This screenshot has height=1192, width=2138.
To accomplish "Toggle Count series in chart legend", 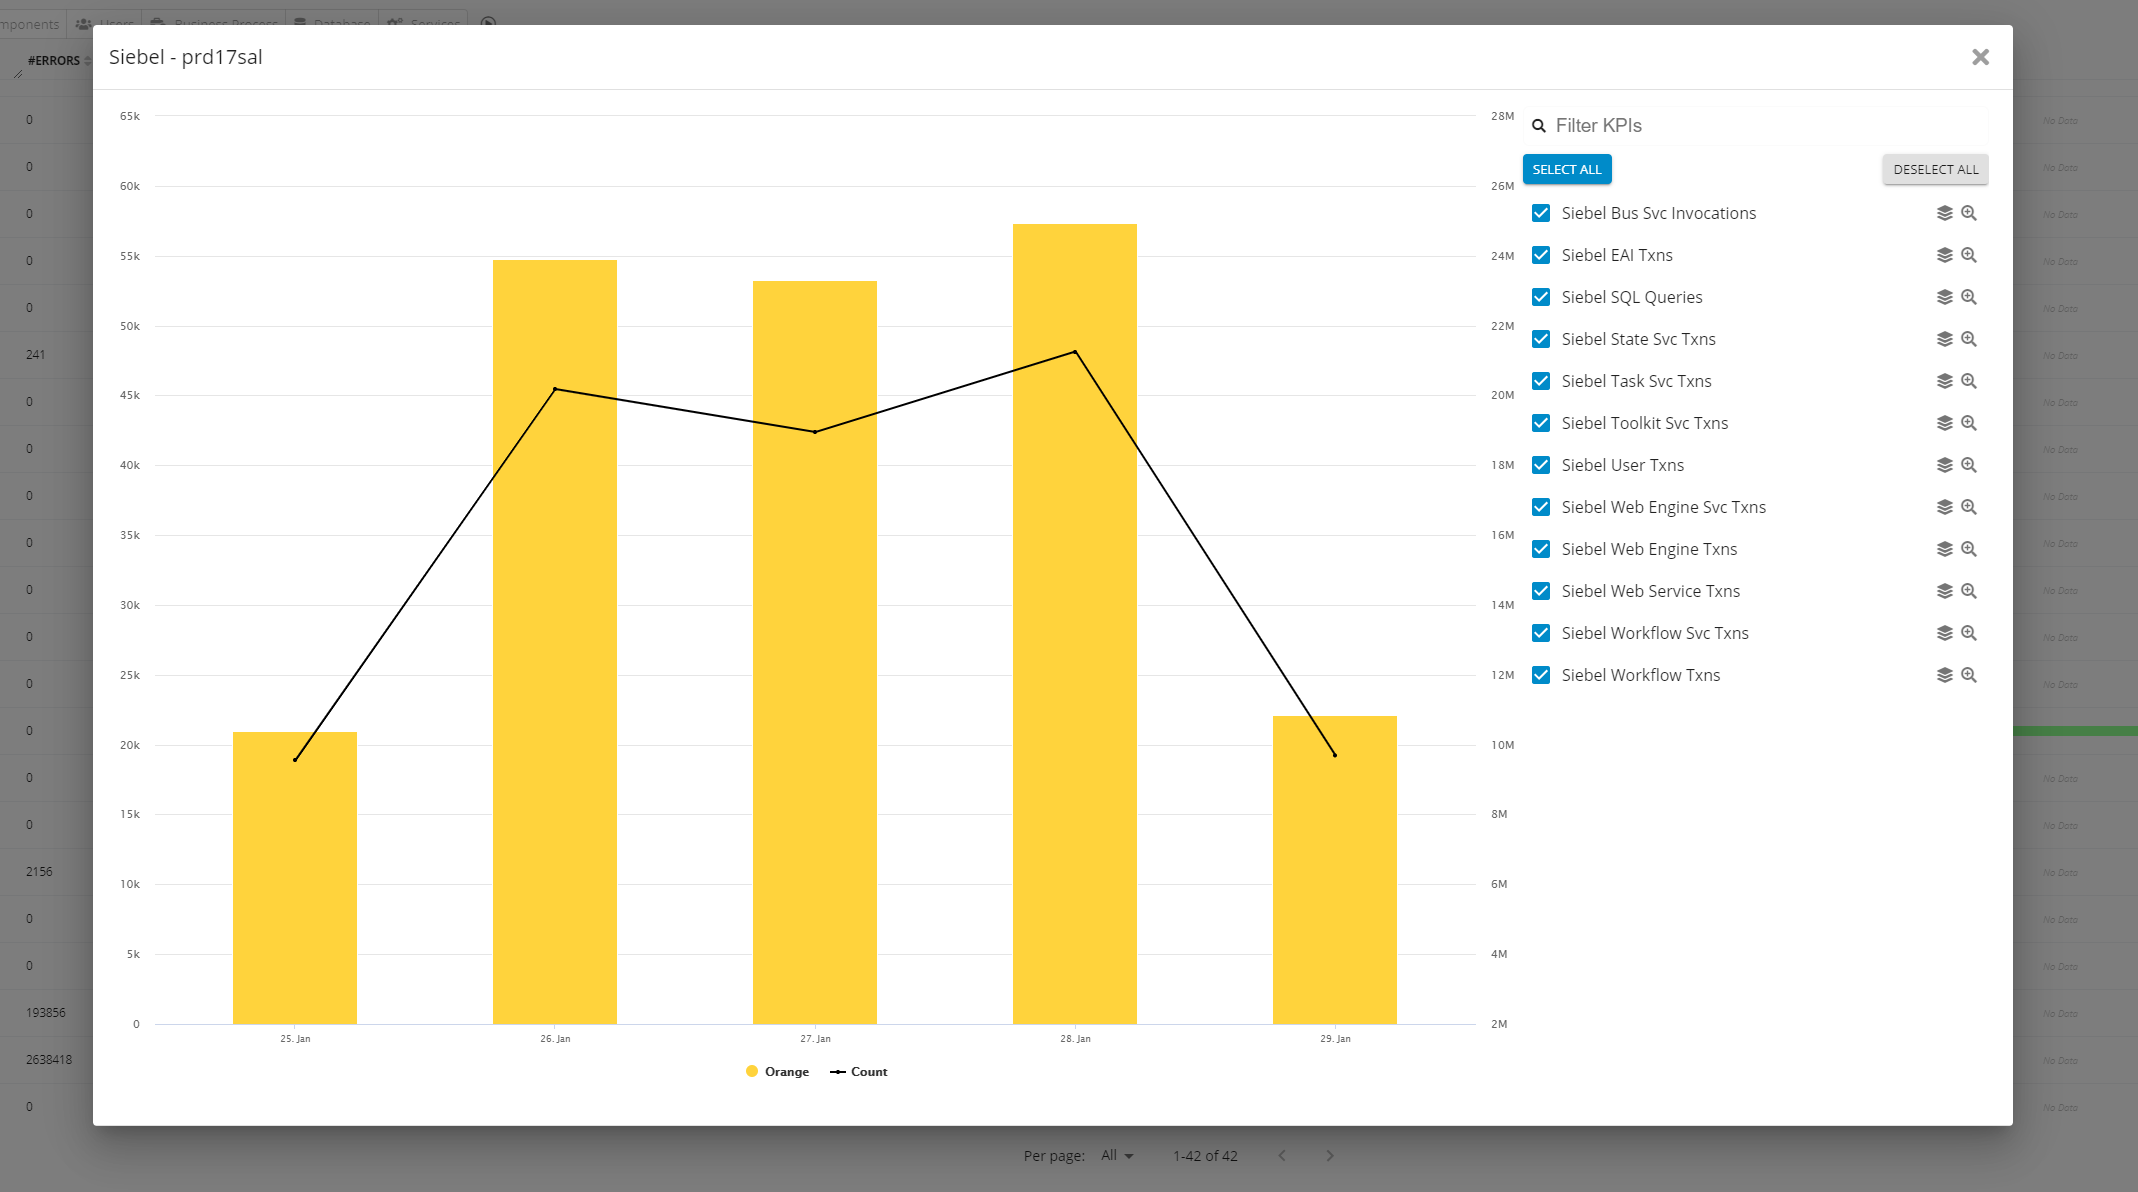I will (x=859, y=1072).
